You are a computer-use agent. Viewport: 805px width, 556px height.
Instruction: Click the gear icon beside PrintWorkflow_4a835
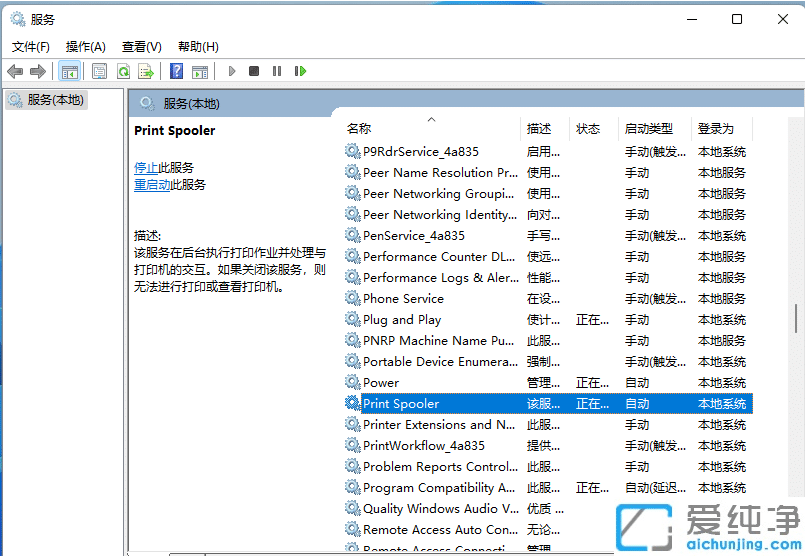352,446
